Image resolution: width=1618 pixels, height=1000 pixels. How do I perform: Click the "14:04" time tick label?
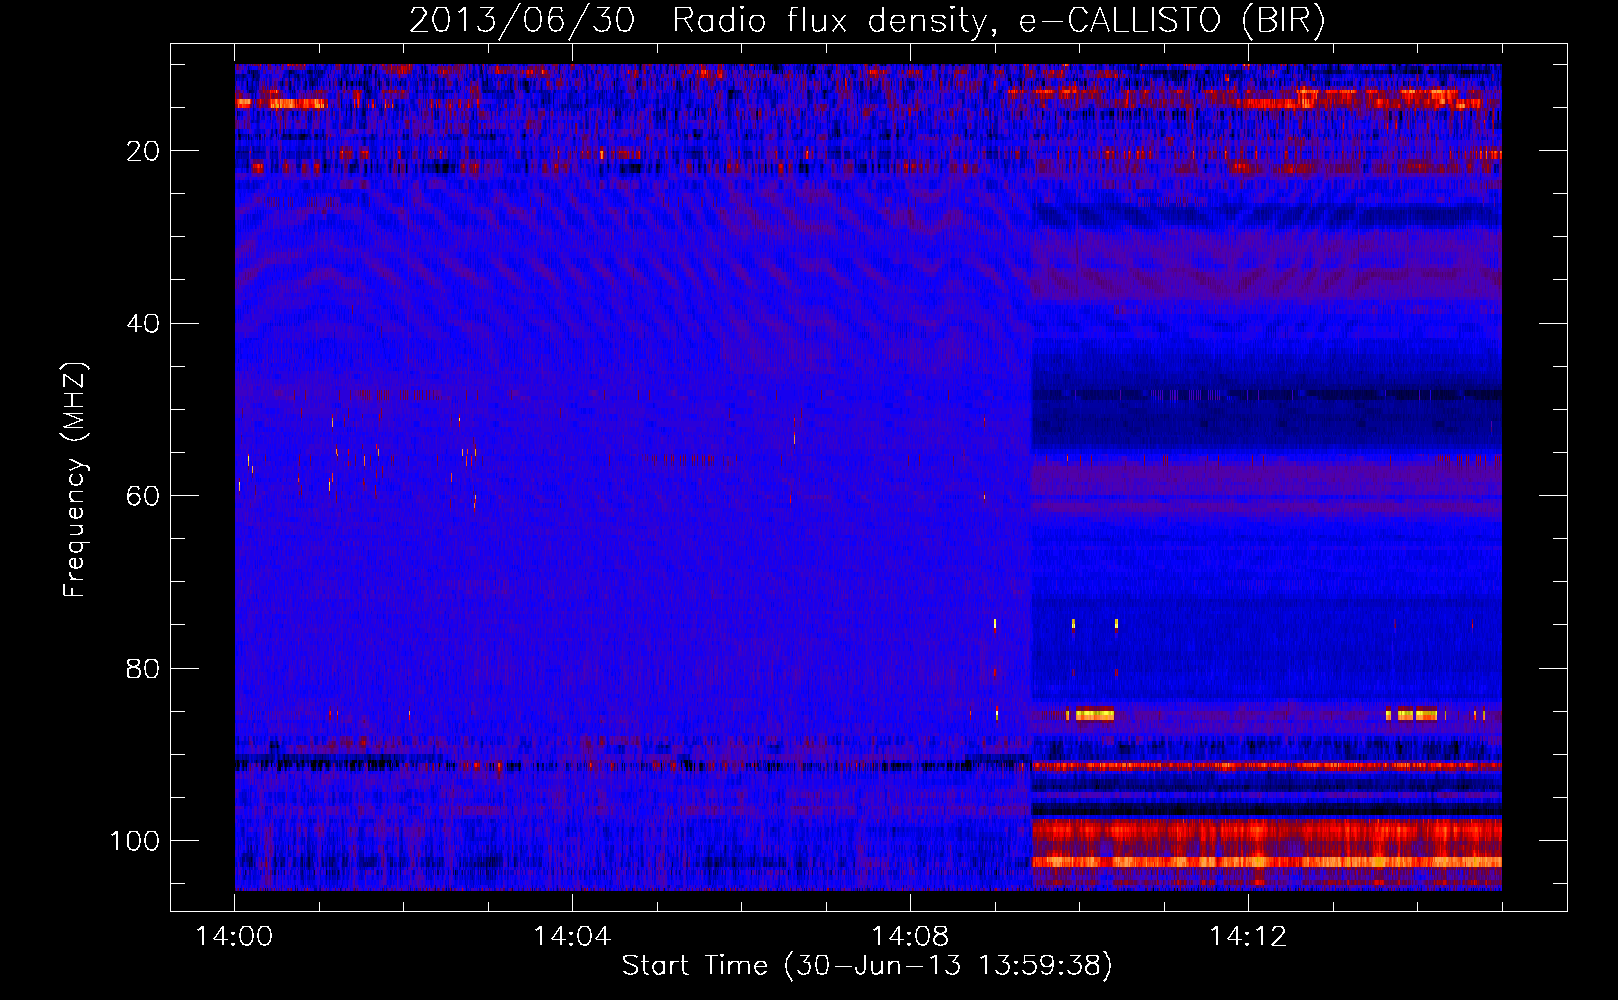(x=572, y=937)
